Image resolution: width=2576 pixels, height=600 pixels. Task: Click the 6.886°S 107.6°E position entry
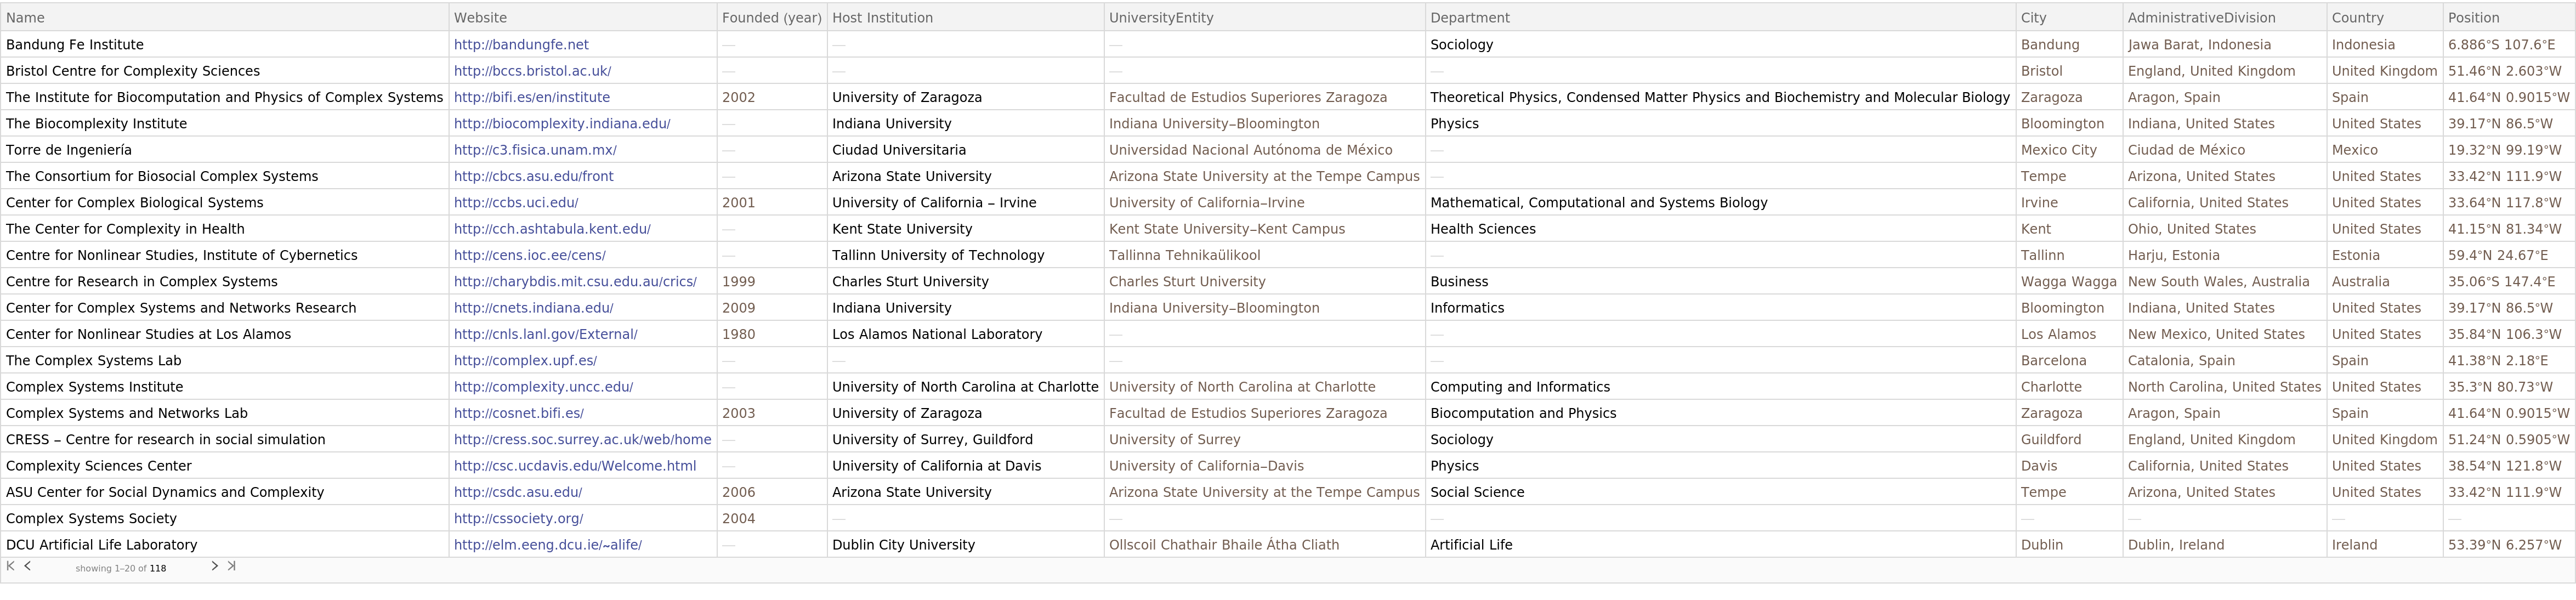click(2501, 45)
